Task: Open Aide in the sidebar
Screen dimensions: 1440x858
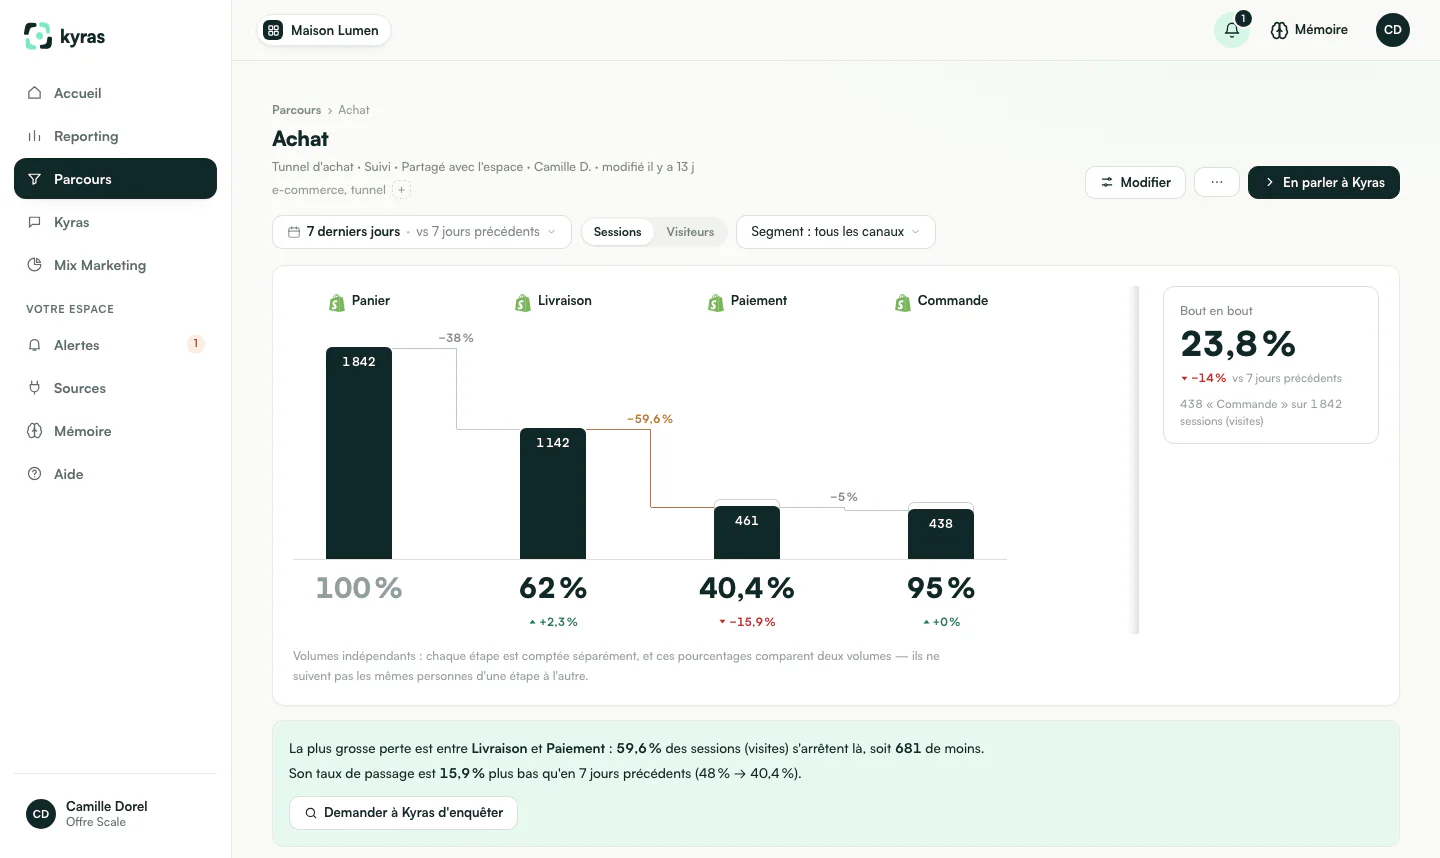Action: (115, 474)
